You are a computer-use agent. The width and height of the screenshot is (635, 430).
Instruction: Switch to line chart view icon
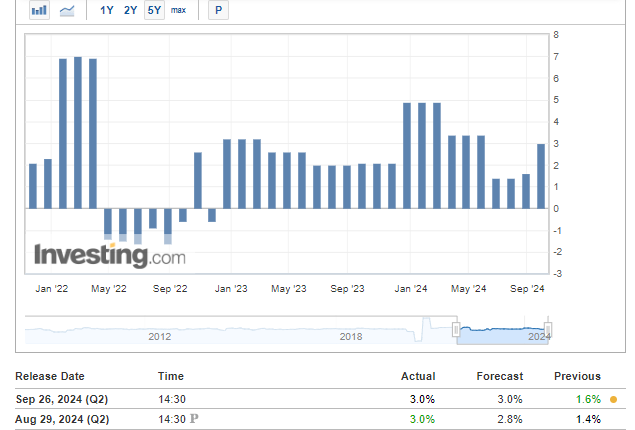68,11
